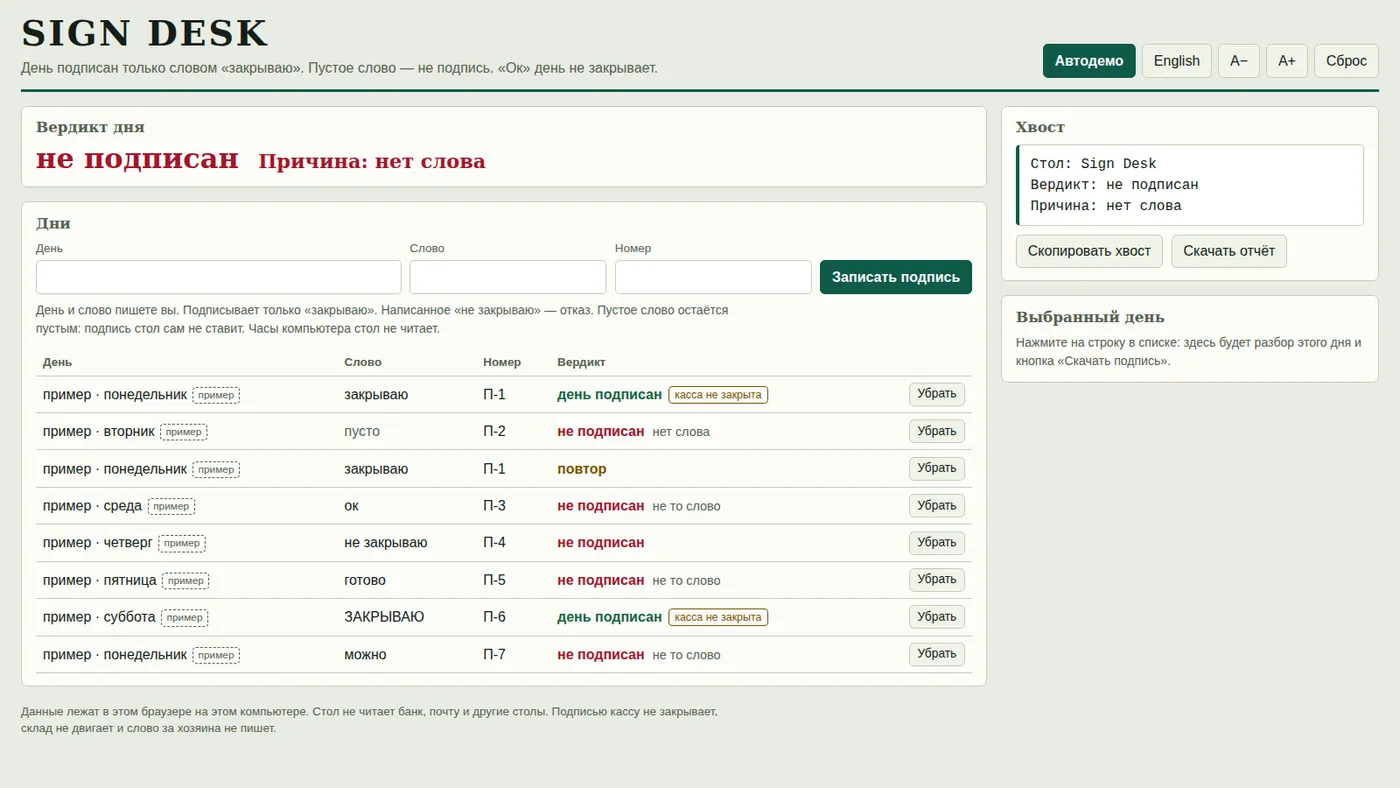Focus the Слово input field
Image resolution: width=1400 pixels, height=788 pixels.
coord(508,277)
